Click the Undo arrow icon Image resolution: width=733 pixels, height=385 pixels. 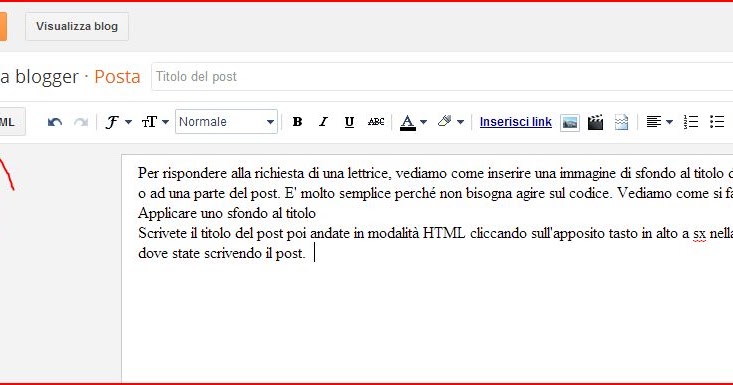pyautogui.click(x=55, y=122)
